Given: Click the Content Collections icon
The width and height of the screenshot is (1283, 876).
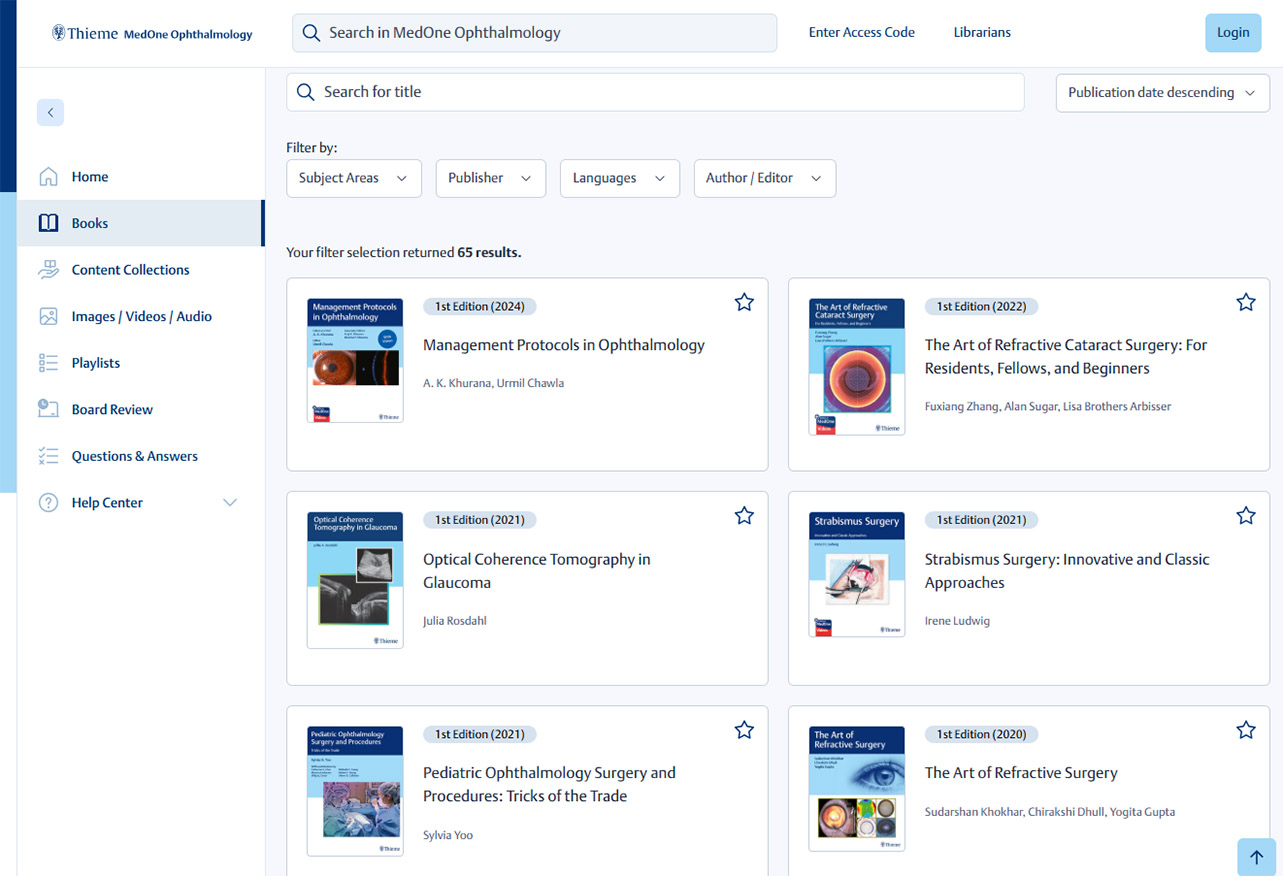Looking at the screenshot, I should pos(48,269).
